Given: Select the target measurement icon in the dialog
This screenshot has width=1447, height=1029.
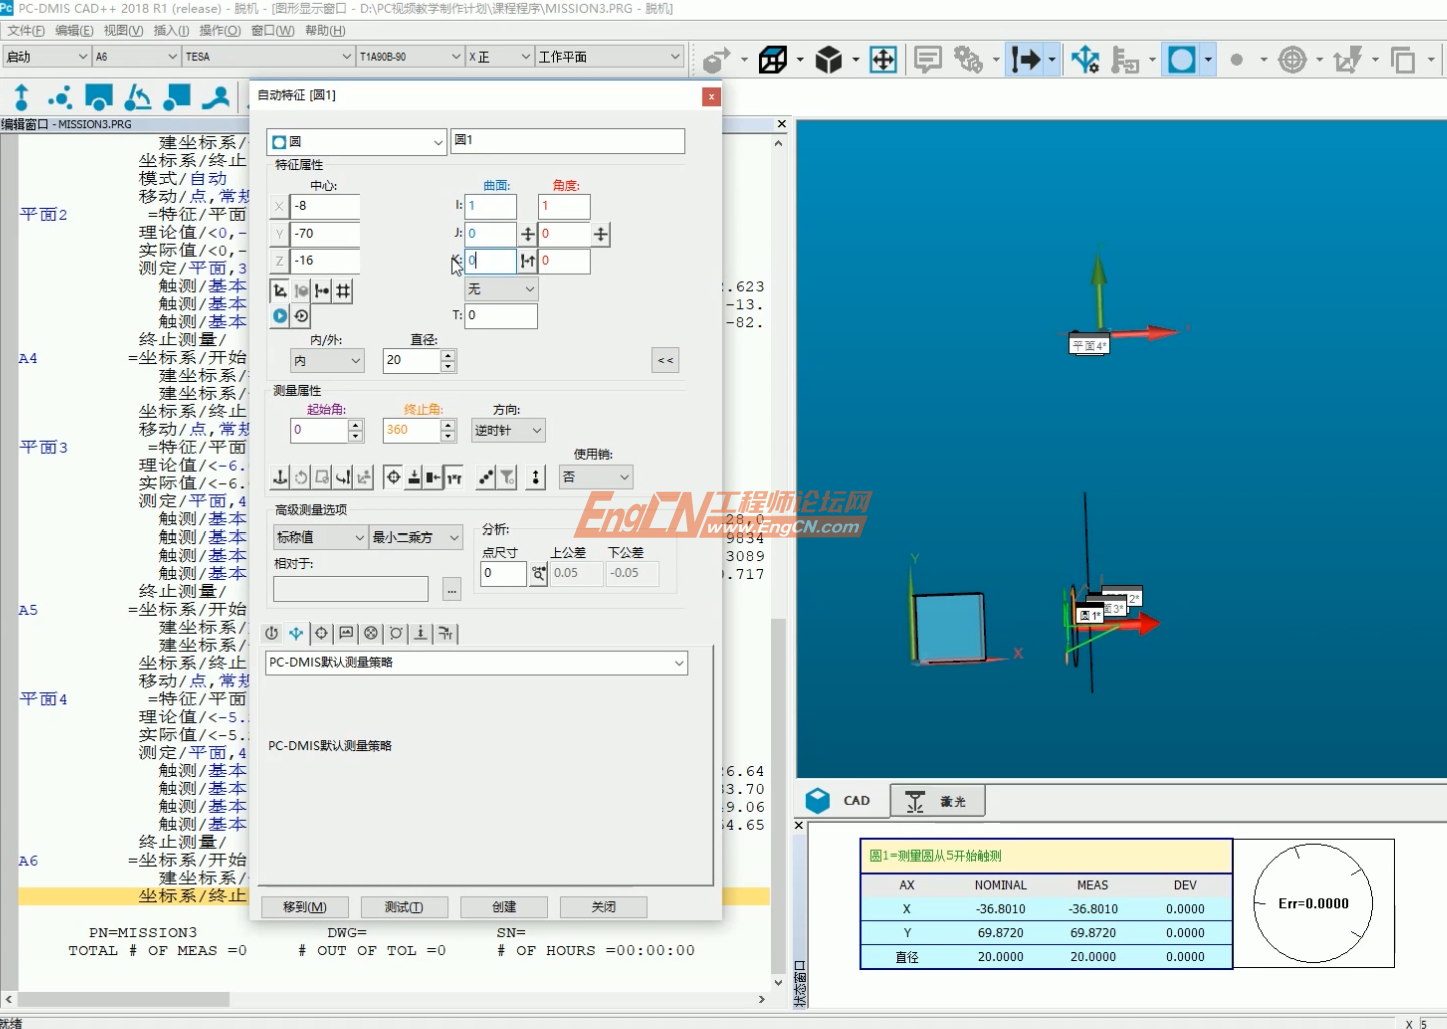Looking at the screenshot, I should [394, 477].
